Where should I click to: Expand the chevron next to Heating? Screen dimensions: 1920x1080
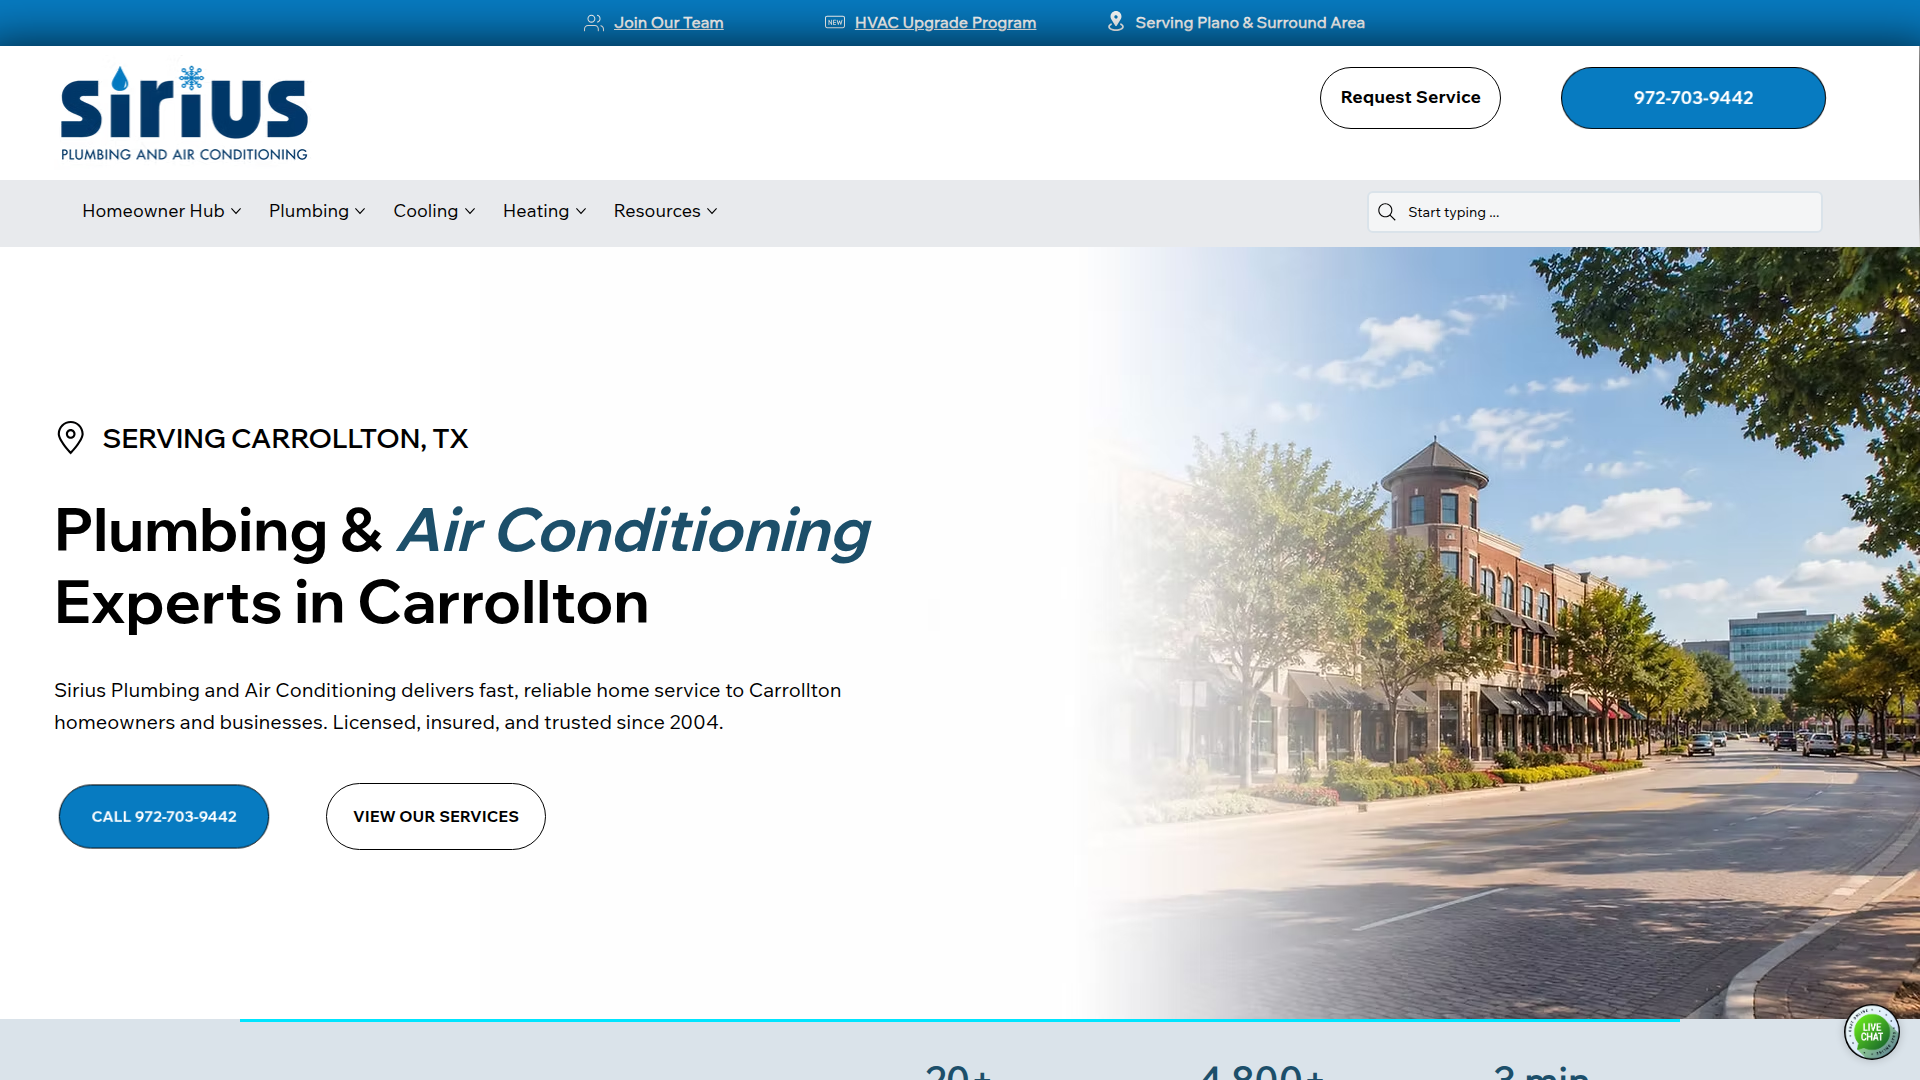click(x=581, y=212)
